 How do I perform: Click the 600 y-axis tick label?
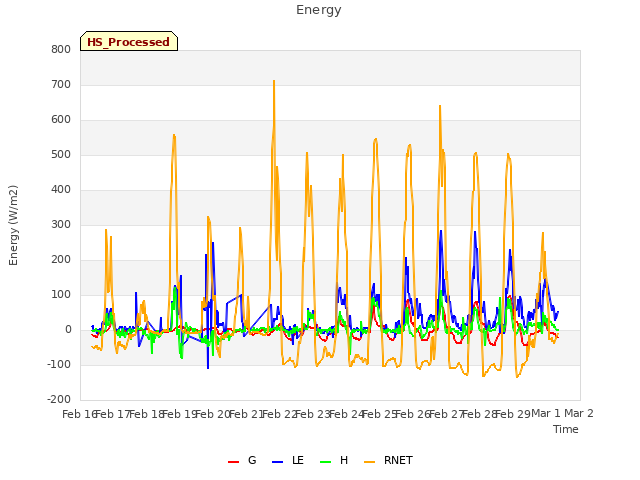[61, 120]
